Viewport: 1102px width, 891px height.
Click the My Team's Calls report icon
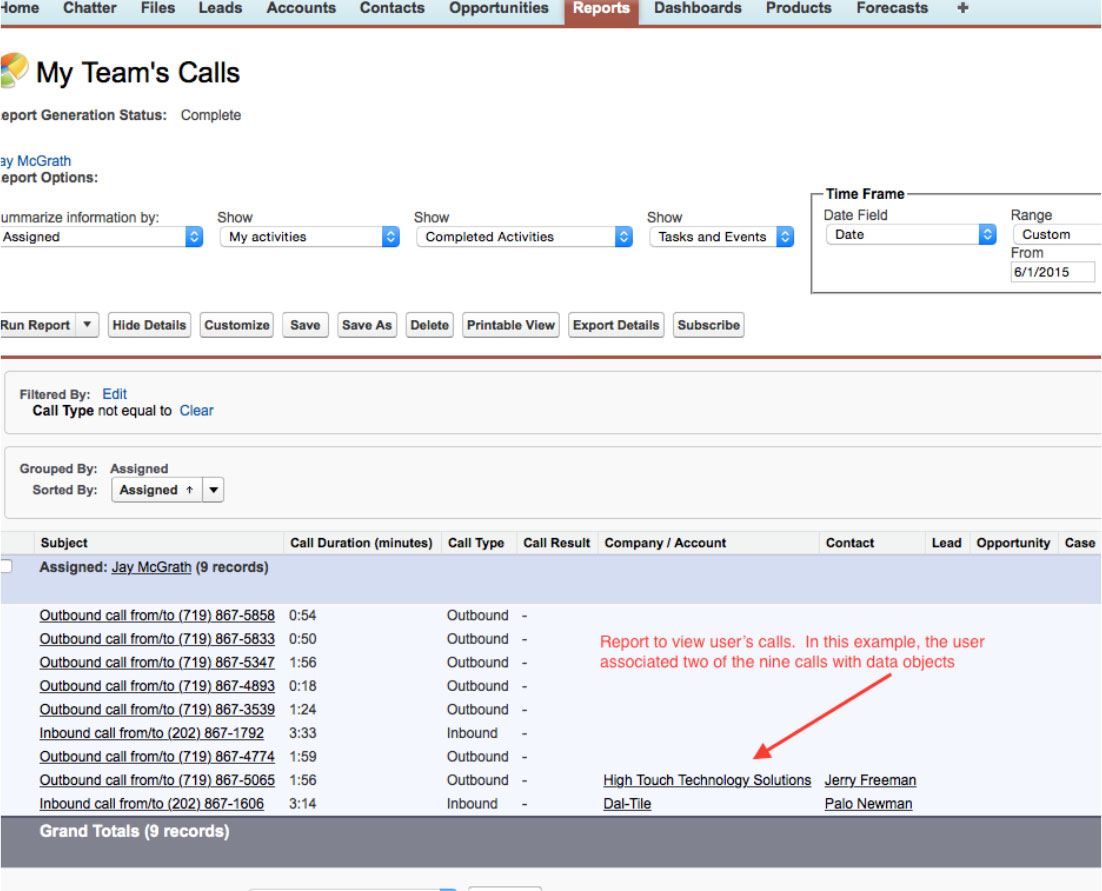(13, 71)
